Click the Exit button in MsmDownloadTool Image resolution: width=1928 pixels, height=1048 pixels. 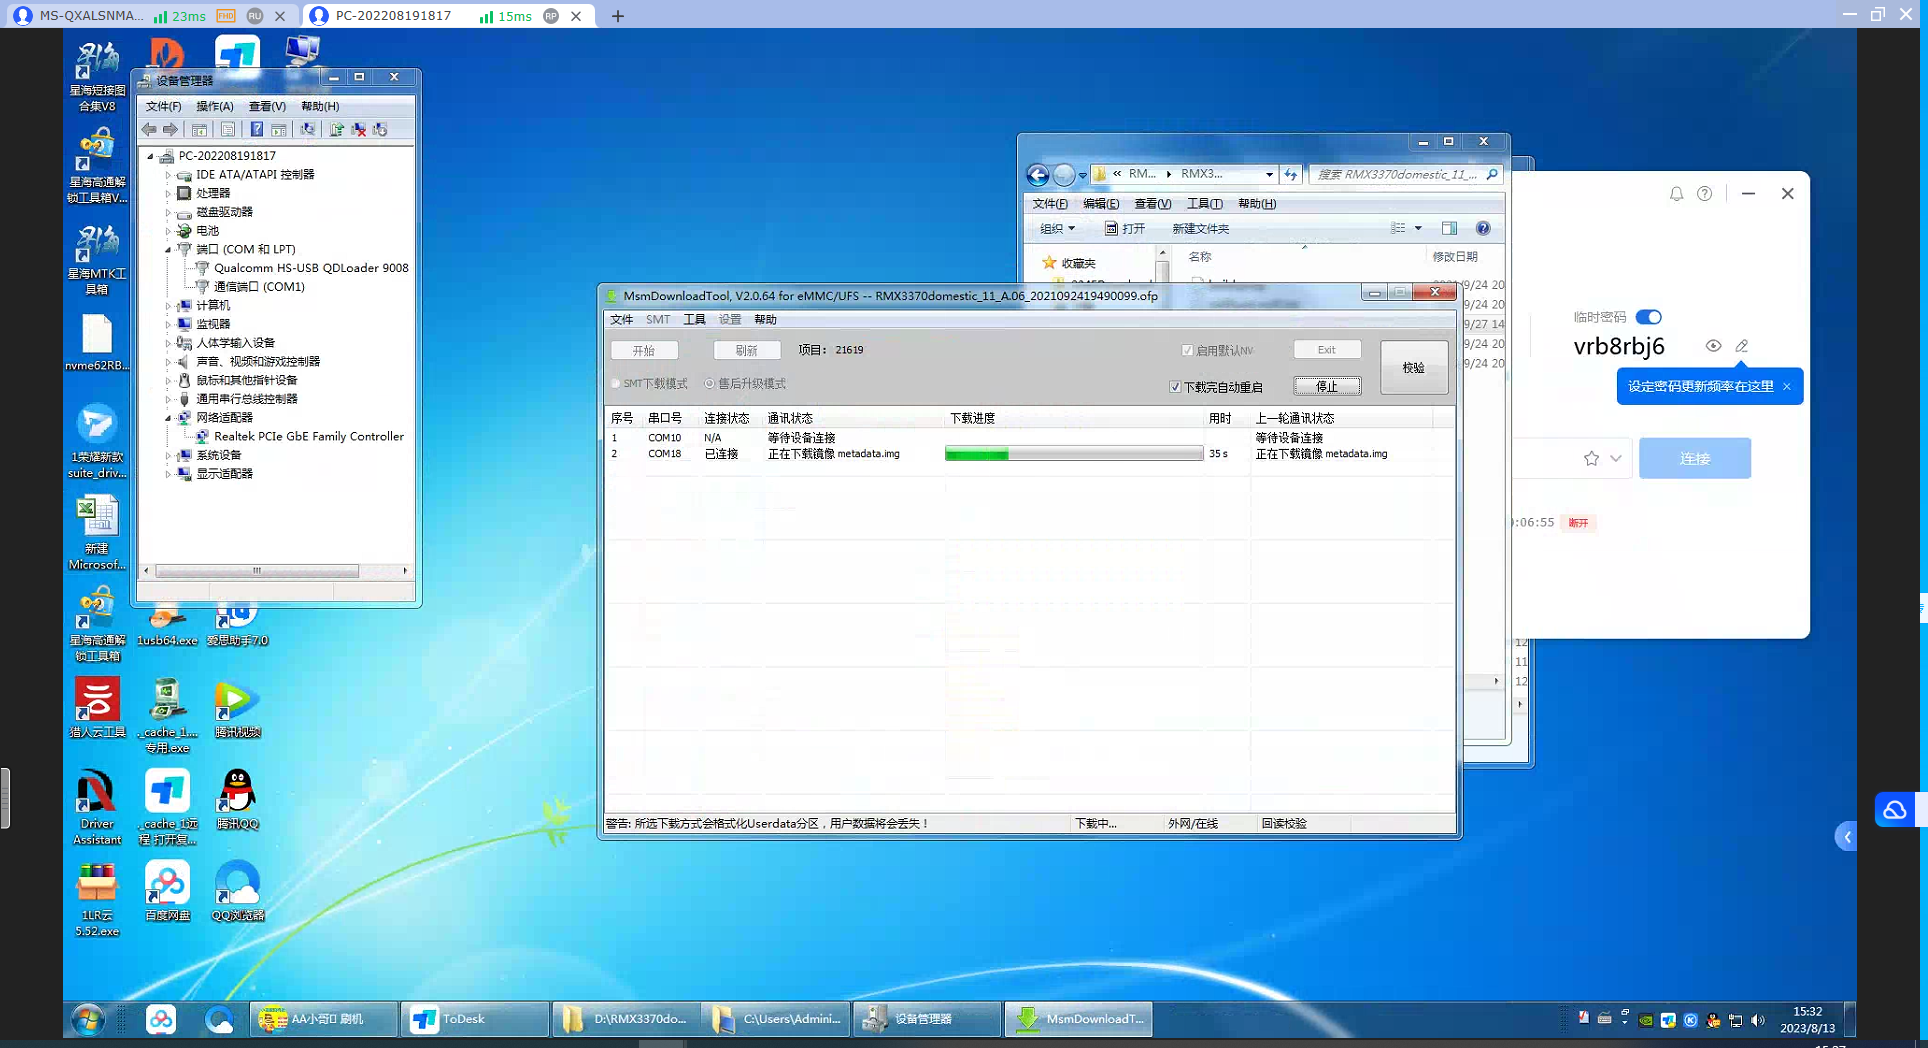1327,350
